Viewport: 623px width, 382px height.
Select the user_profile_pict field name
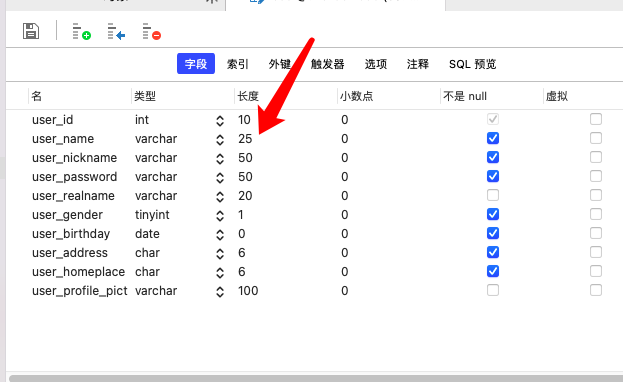point(79,291)
